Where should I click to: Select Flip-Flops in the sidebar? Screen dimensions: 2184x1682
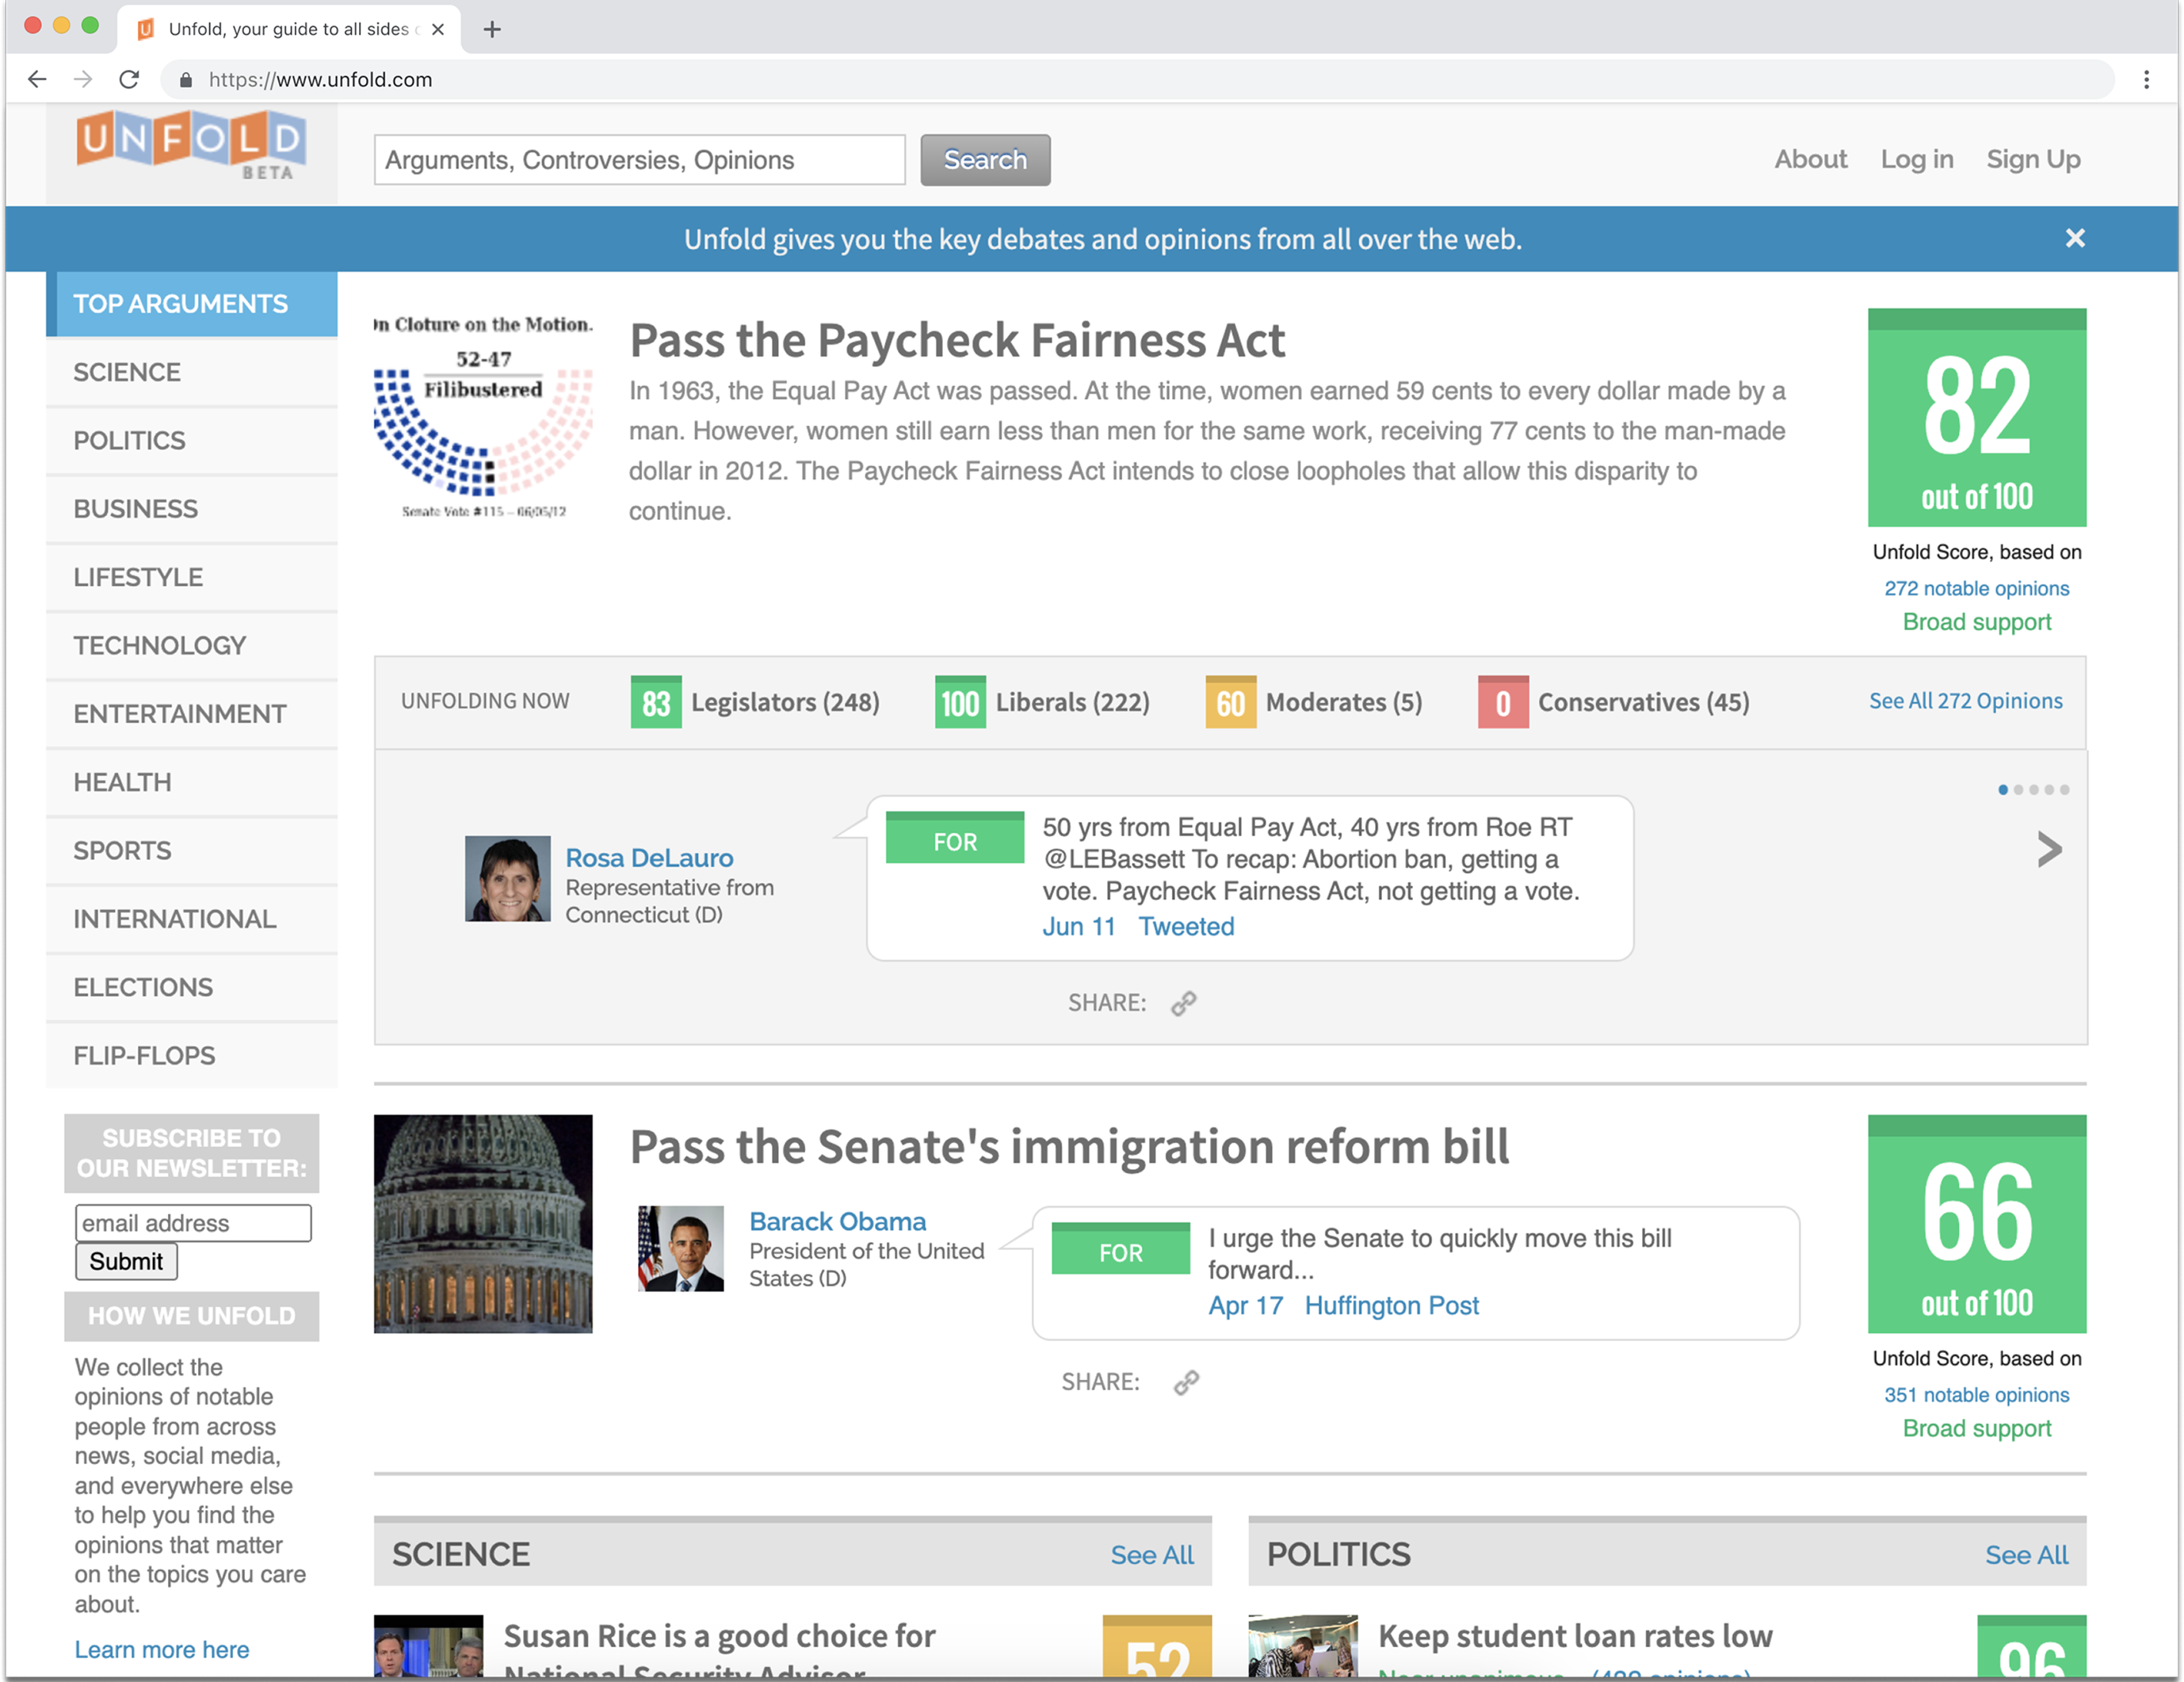click(x=144, y=1055)
